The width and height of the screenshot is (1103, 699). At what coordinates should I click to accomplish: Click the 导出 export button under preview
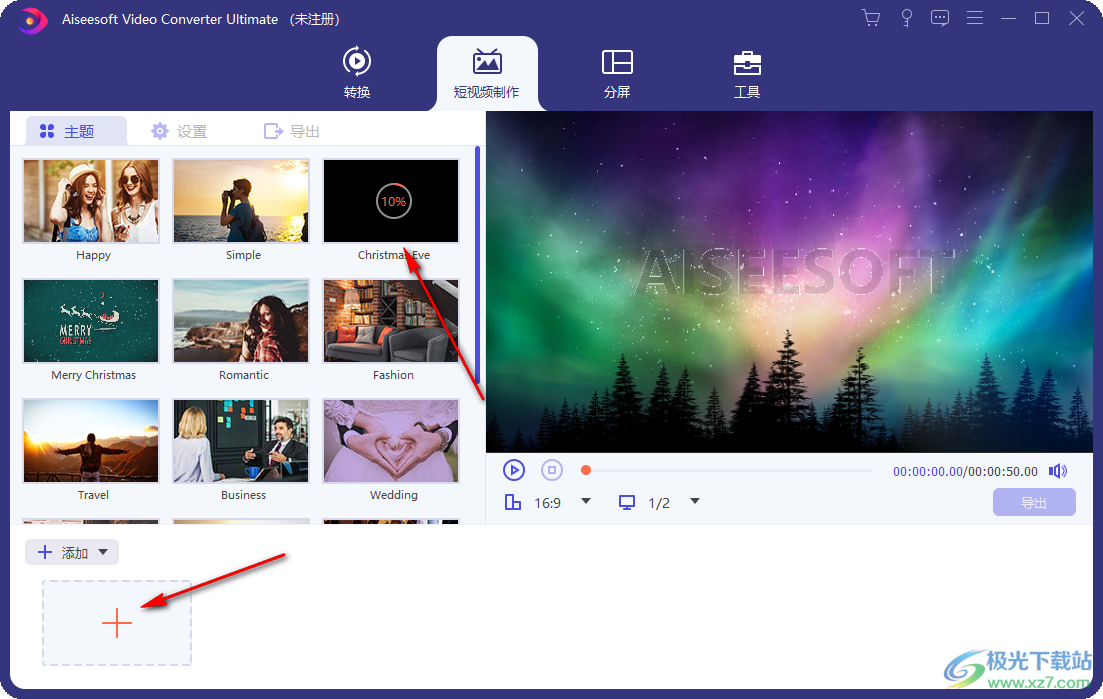point(1034,502)
